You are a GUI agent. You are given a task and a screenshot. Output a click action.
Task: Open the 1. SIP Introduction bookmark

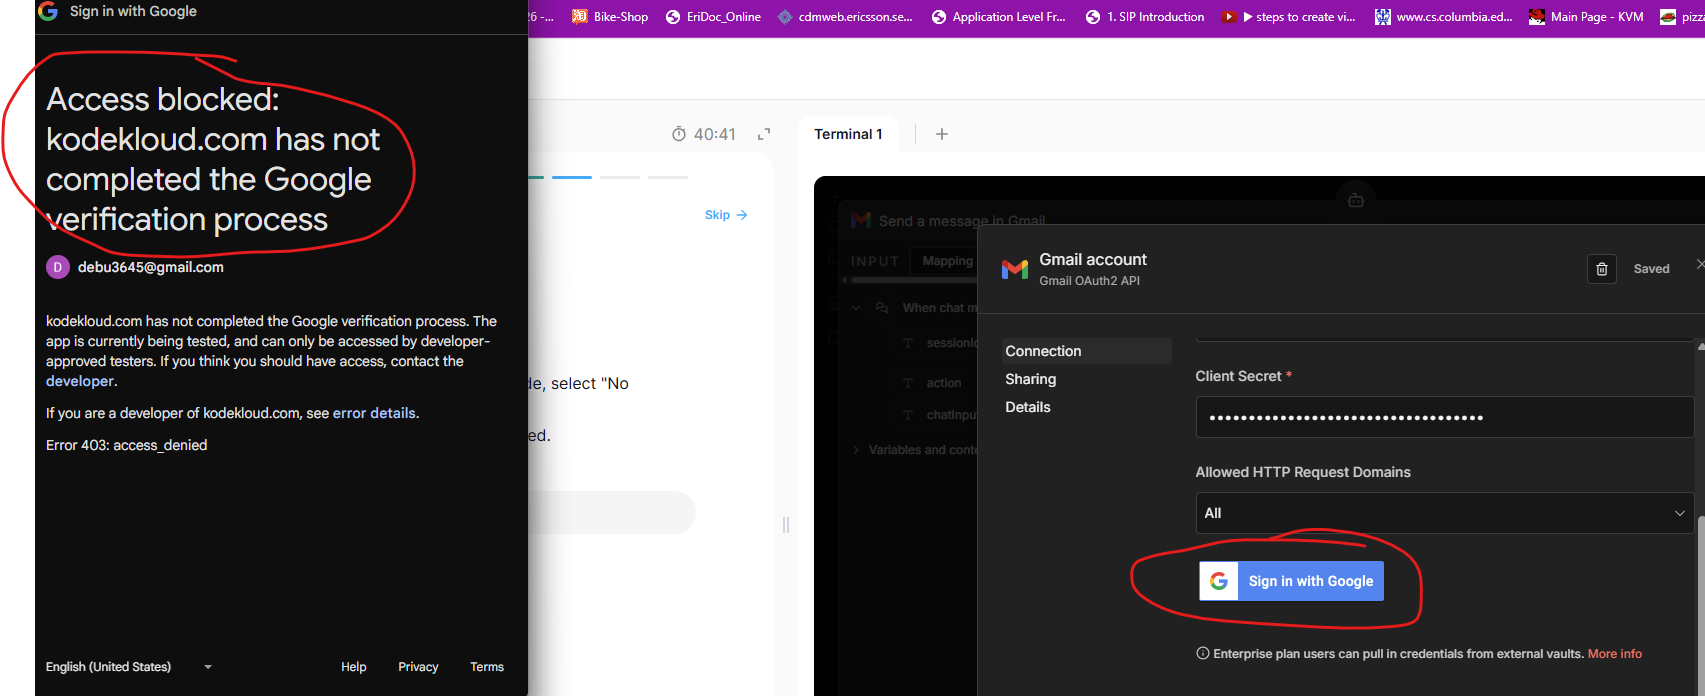coord(1145,17)
